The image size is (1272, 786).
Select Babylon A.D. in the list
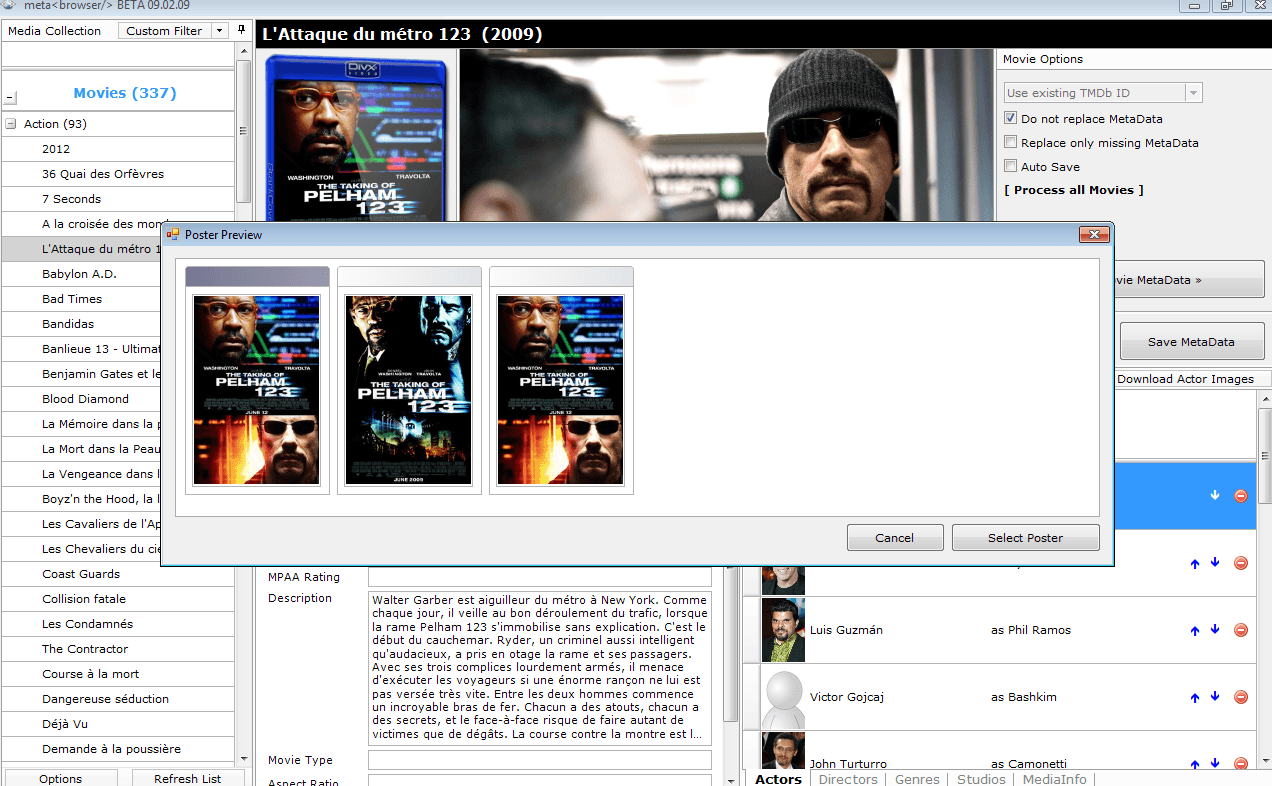(79, 274)
